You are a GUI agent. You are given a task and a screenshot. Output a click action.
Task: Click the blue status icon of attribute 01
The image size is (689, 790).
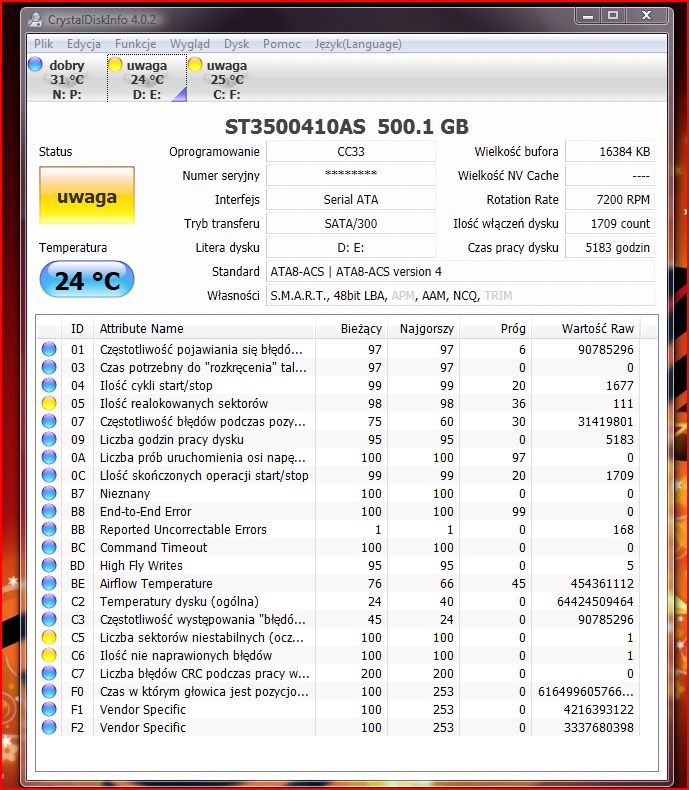point(49,349)
